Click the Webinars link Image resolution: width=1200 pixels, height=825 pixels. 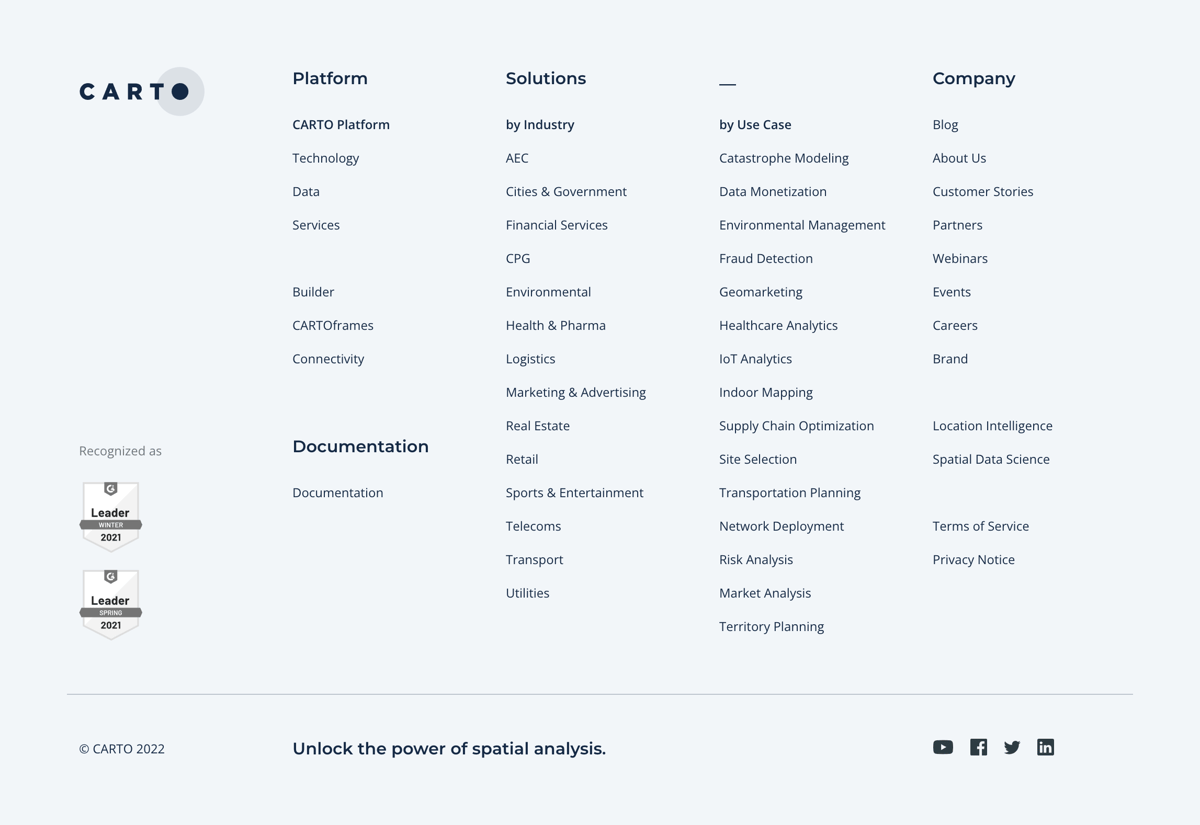960,258
